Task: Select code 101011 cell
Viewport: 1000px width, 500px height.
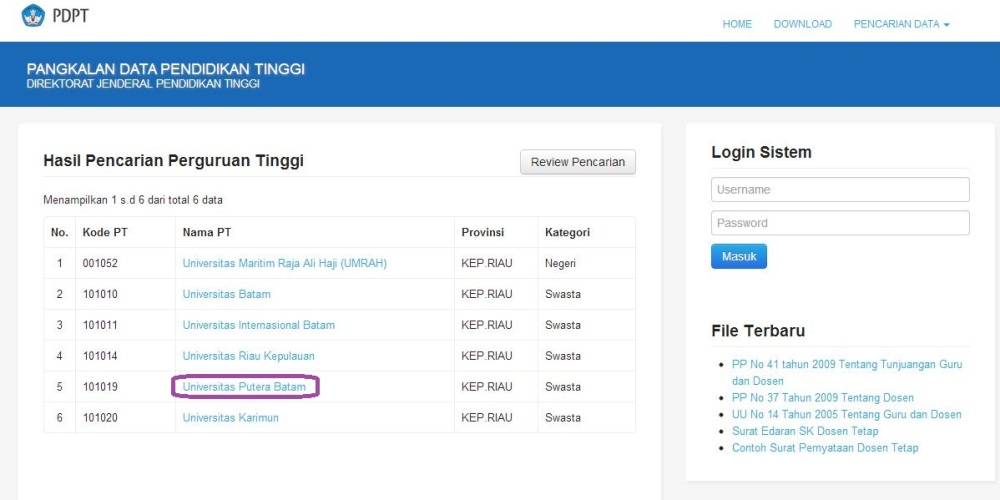Action: pyautogui.click(x=100, y=325)
